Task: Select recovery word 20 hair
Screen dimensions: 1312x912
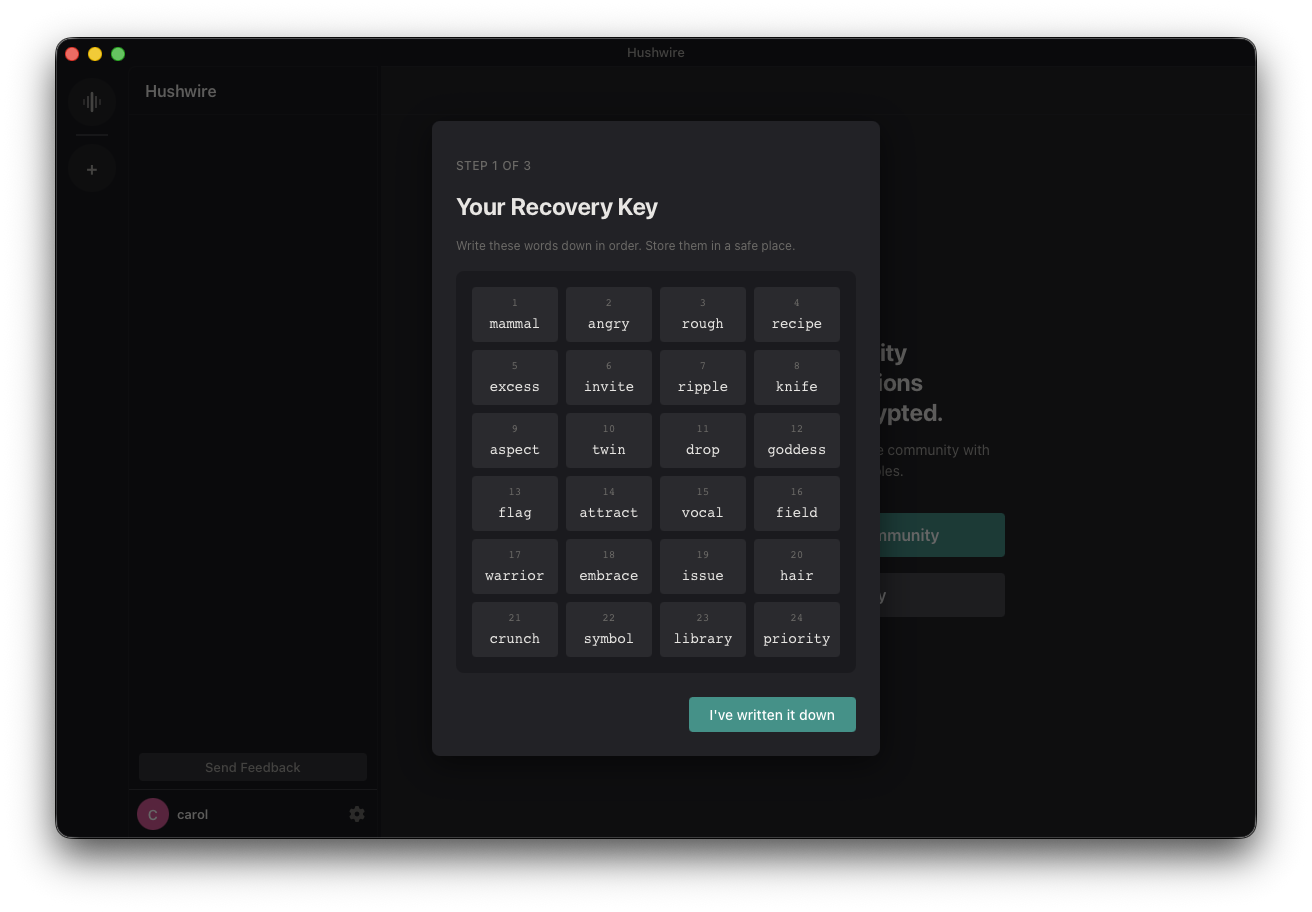Action: pos(797,566)
